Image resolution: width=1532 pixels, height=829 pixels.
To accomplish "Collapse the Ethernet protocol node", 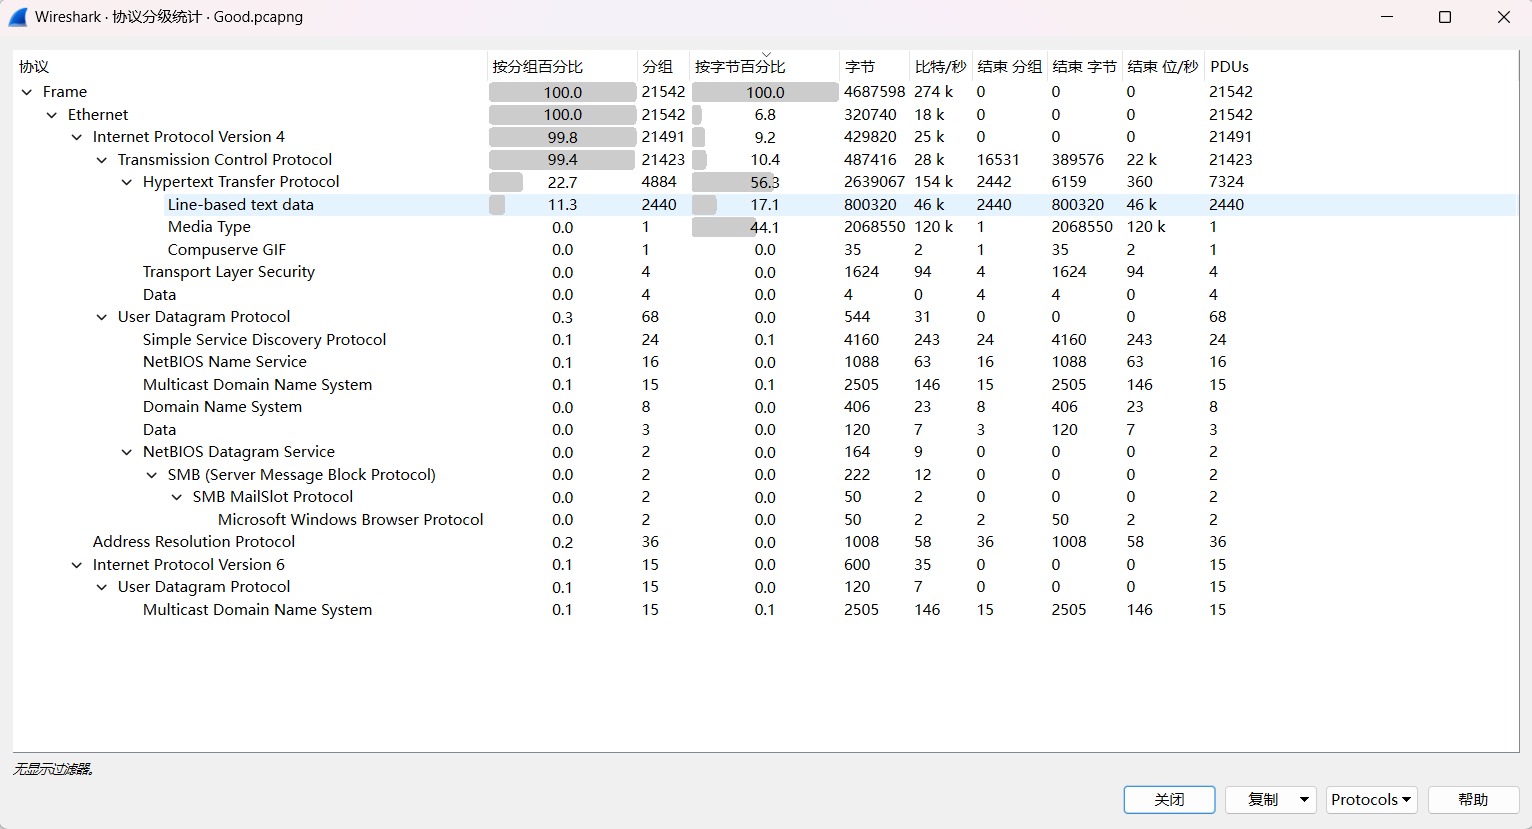I will (52, 115).
